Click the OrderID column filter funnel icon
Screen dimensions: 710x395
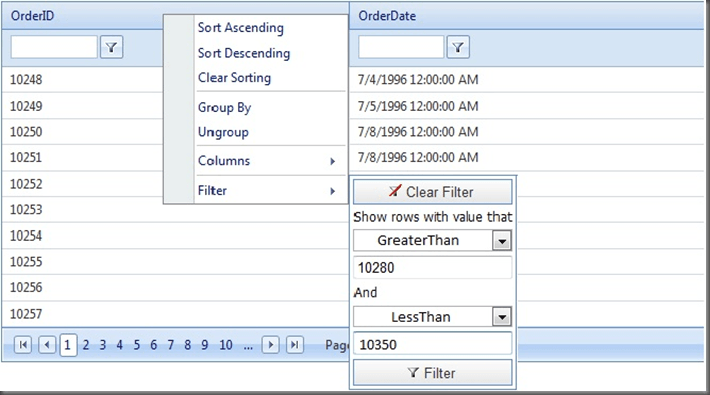pos(111,47)
